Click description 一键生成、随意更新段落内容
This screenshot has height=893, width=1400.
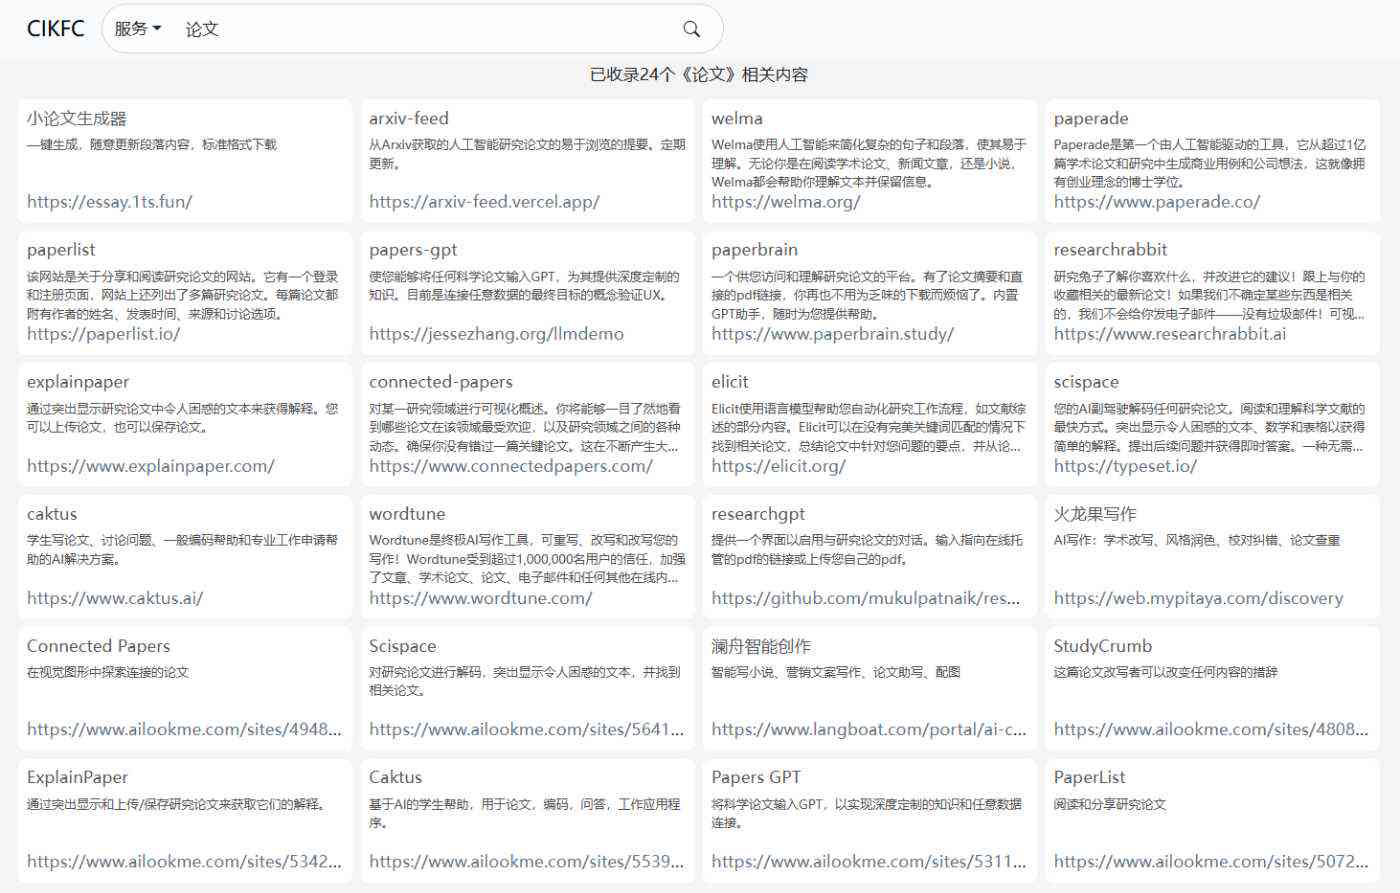click(152, 144)
